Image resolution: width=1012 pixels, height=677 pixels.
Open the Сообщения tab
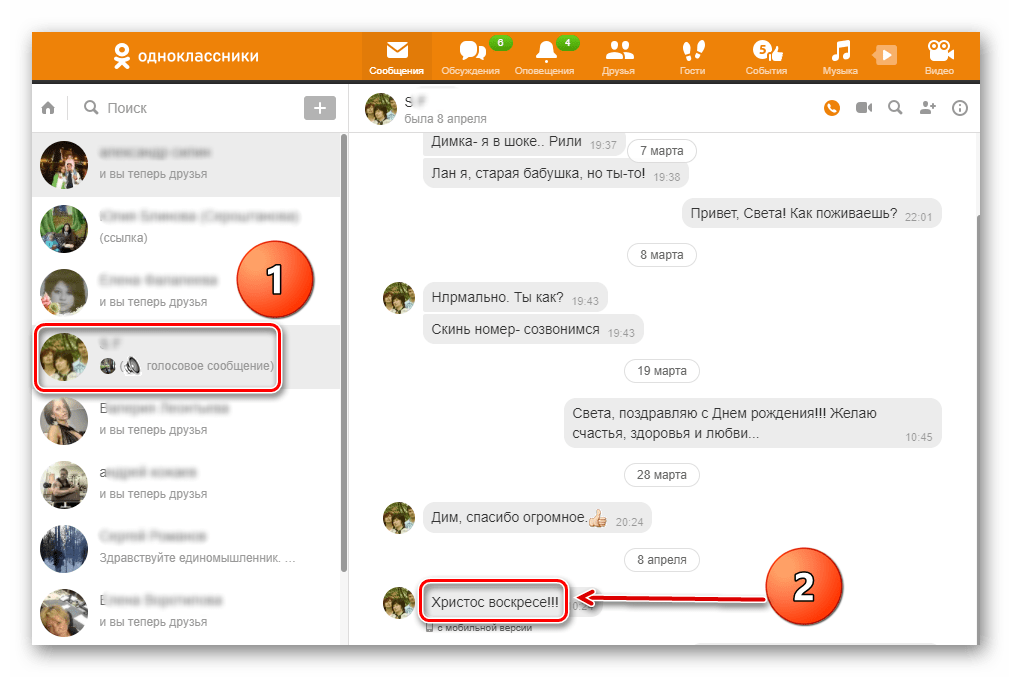point(396,57)
